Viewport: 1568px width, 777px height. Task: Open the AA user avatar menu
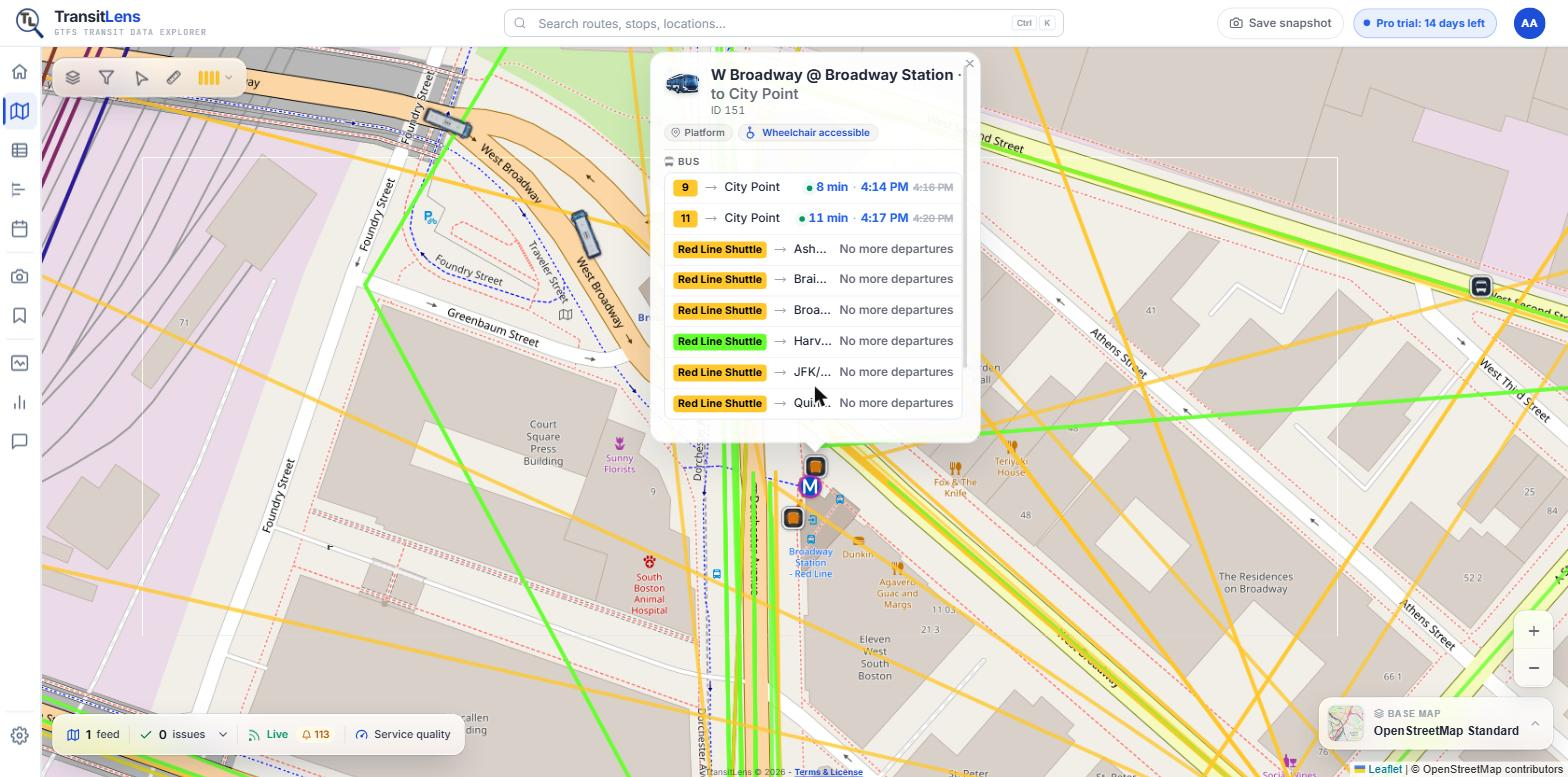coord(1529,23)
